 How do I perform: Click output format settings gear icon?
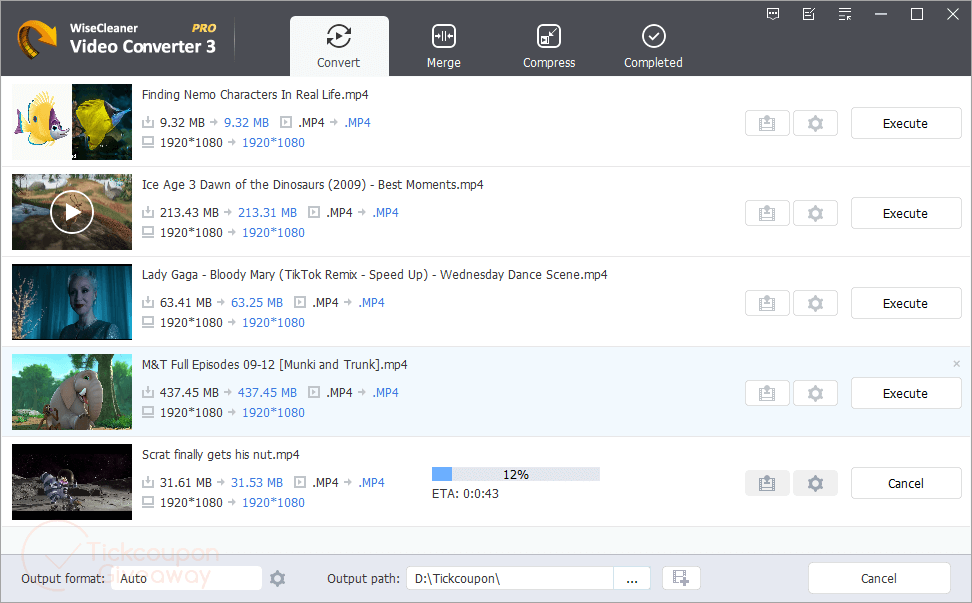pyautogui.click(x=278, y=578)
